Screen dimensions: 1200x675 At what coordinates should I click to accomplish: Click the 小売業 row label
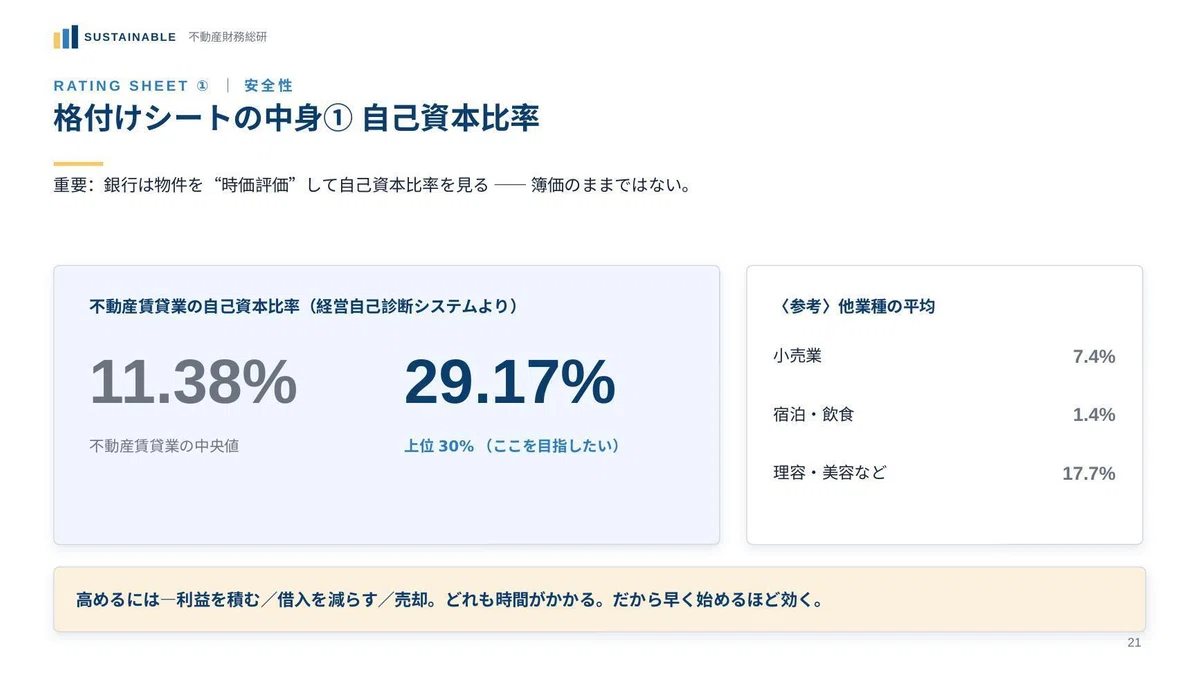click(x=797, y=356)
